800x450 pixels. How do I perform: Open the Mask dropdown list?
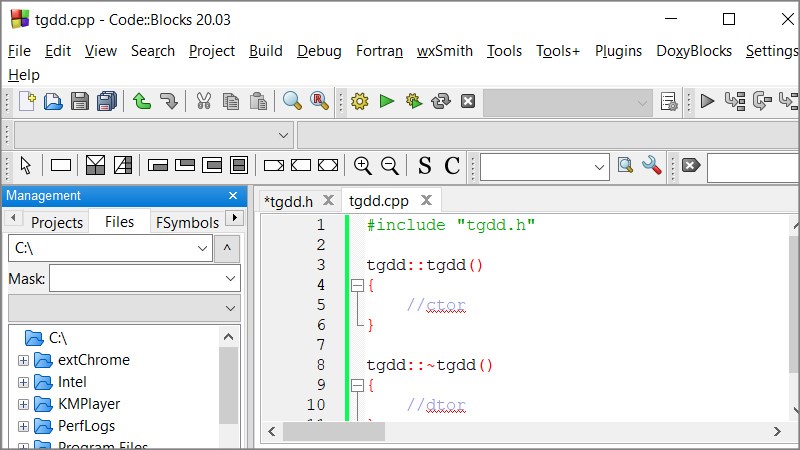tap(231, 278)
